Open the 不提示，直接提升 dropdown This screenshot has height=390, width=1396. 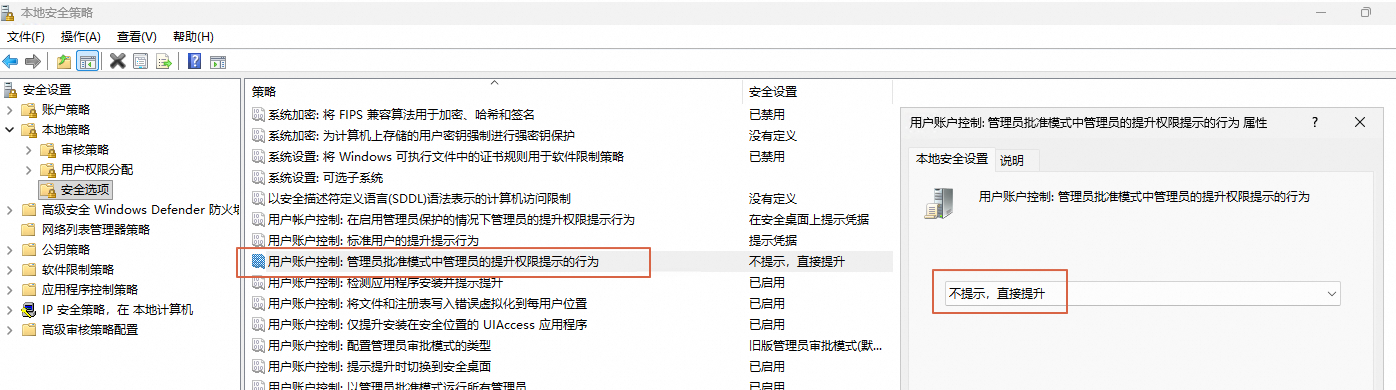coord(1141,294)
